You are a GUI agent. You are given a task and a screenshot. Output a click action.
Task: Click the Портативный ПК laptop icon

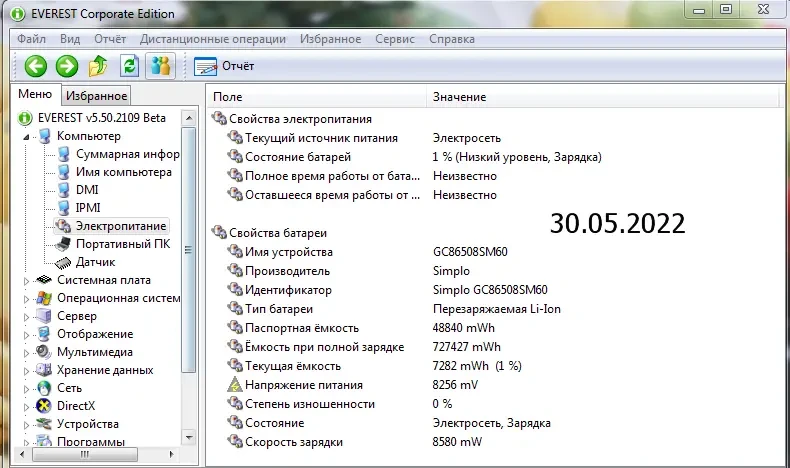pos(63,244)
